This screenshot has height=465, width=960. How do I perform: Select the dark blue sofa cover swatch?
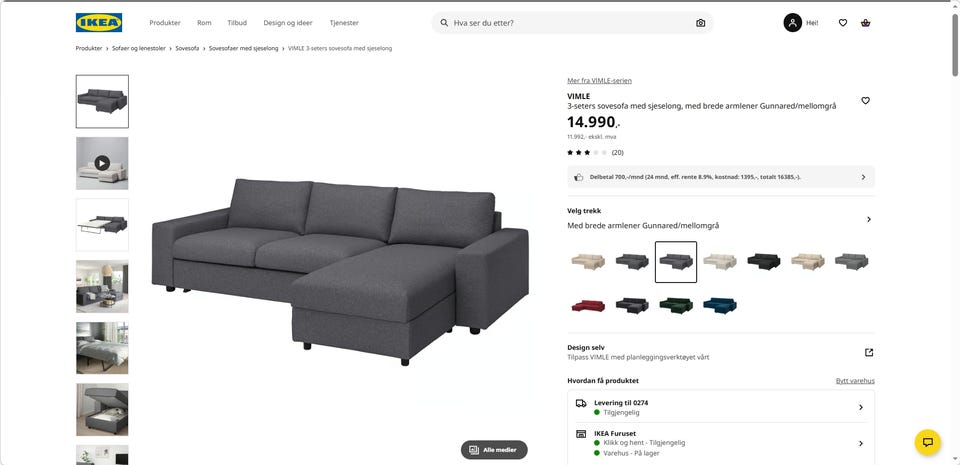pos(719,305)
